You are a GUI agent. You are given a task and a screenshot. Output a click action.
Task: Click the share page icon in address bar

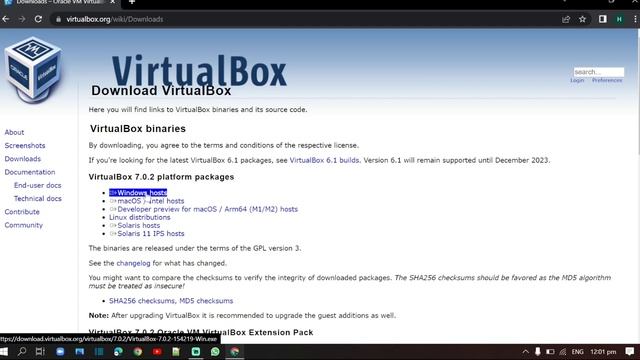566,19
